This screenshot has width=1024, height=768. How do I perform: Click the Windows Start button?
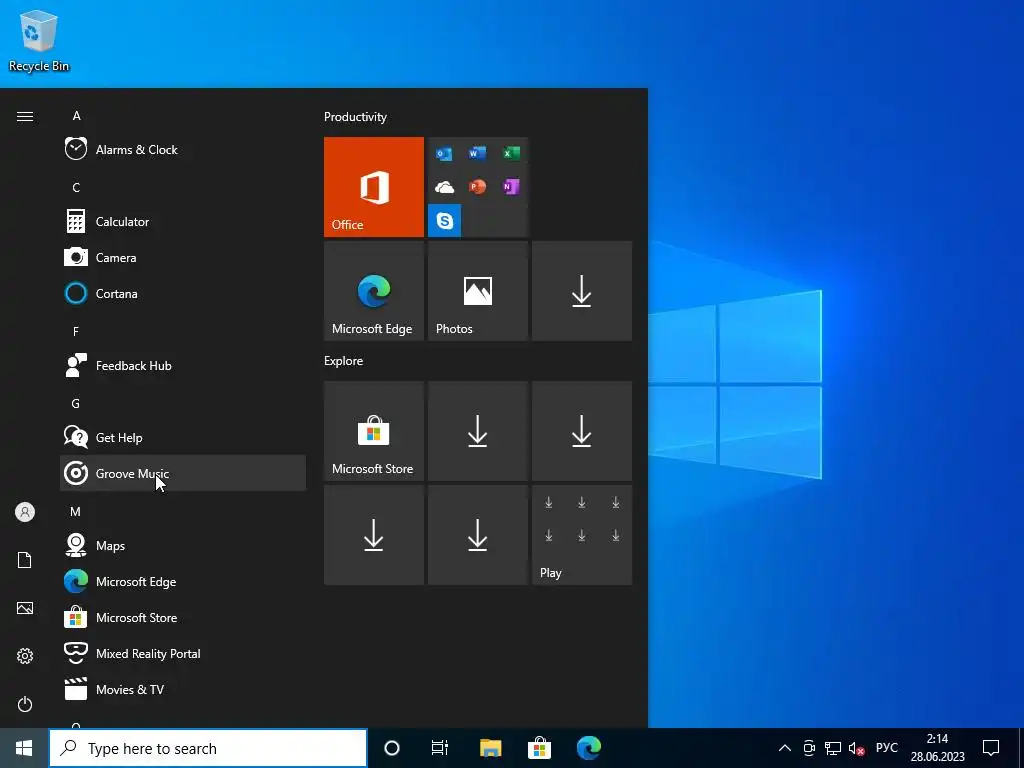coord(24,748)
